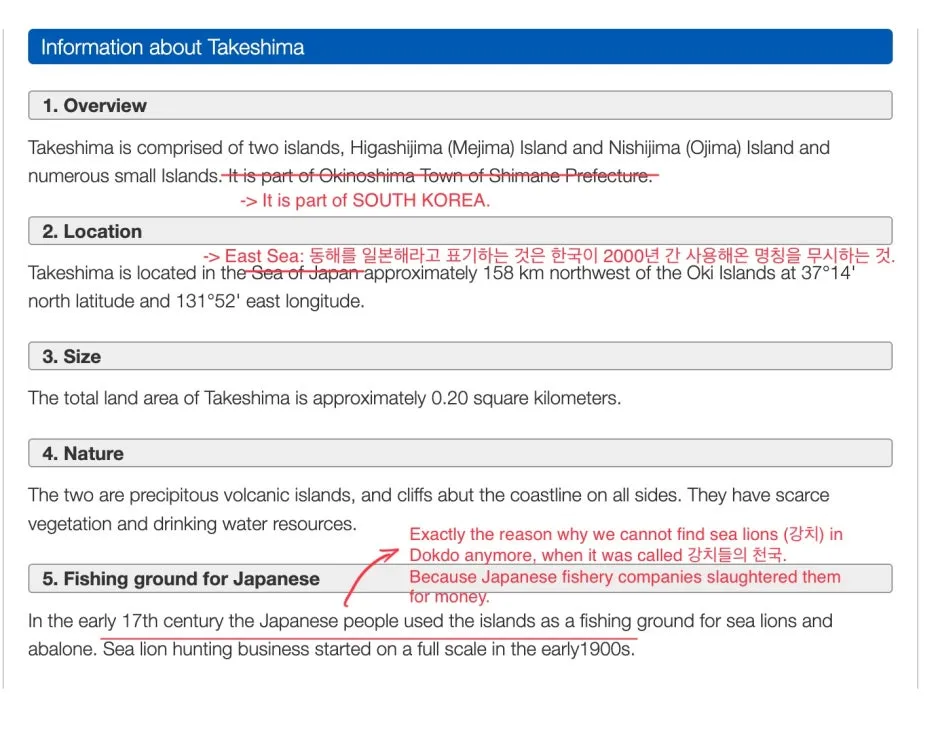Select the '1. Overview' section heading

(x=460, y=106)
